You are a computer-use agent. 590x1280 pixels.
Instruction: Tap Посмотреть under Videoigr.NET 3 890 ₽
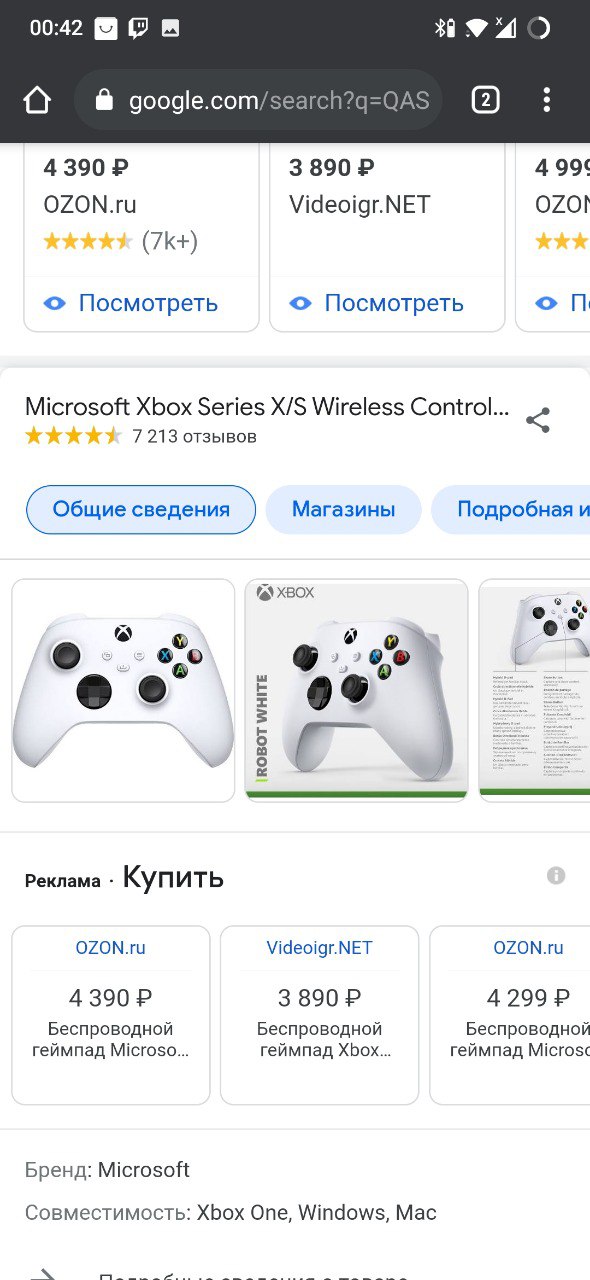click(394, 303)
